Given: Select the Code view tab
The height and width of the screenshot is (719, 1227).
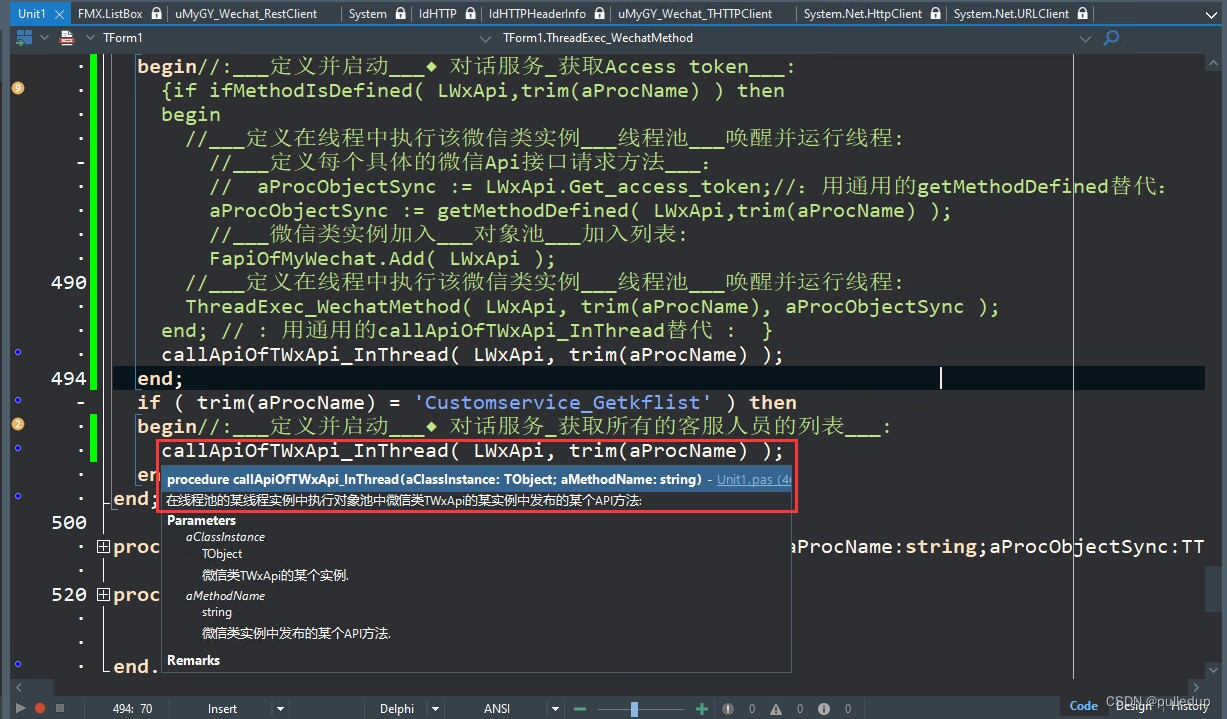Looking at the screenshot, I should (x=1083, y=706).
